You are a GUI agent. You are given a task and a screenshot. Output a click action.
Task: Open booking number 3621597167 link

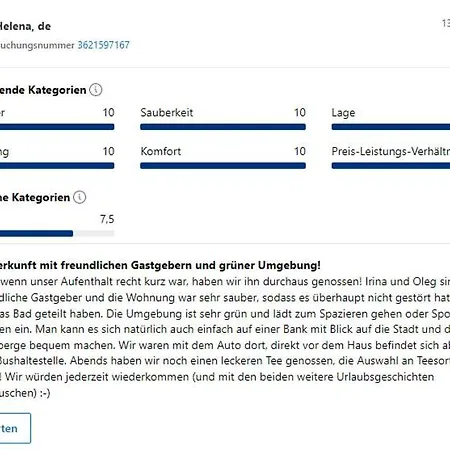click(103, 45)
